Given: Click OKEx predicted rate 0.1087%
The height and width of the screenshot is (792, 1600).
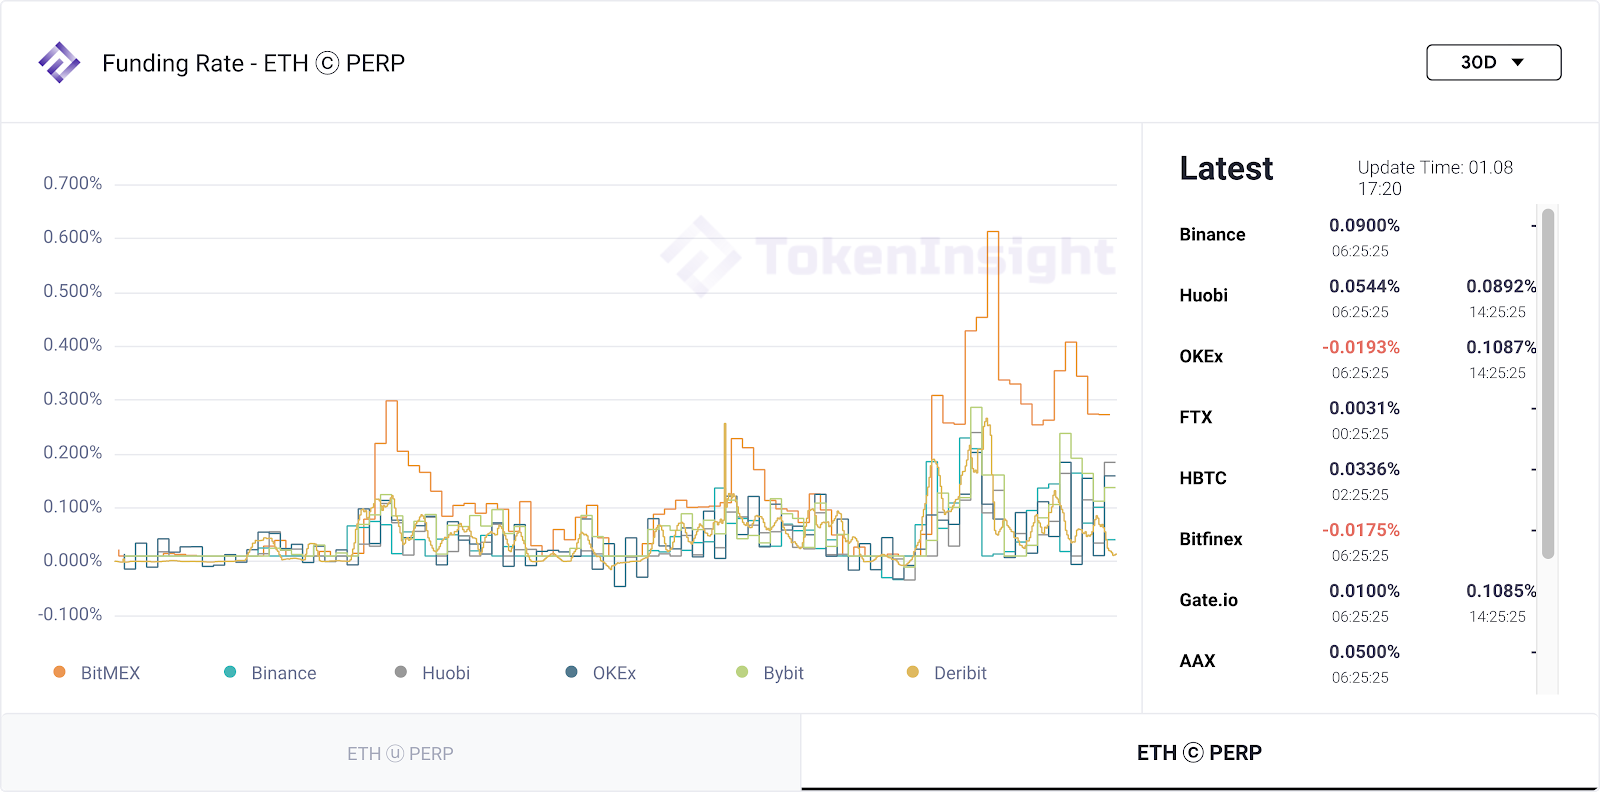Looking at the screenshot, I should coord(1501,347).
